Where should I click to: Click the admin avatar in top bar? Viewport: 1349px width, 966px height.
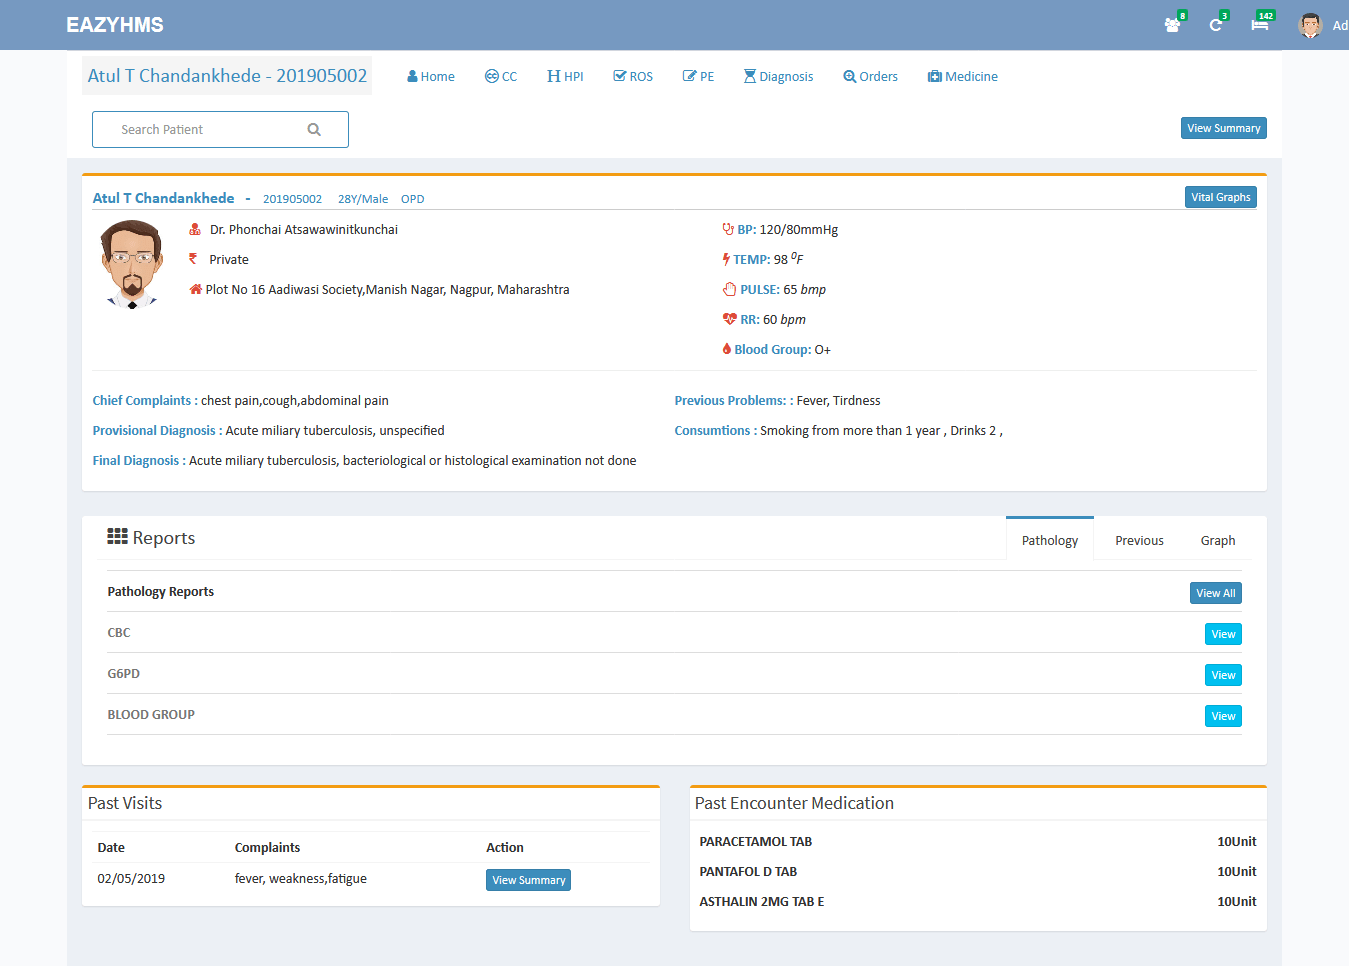click(1309, 26)
